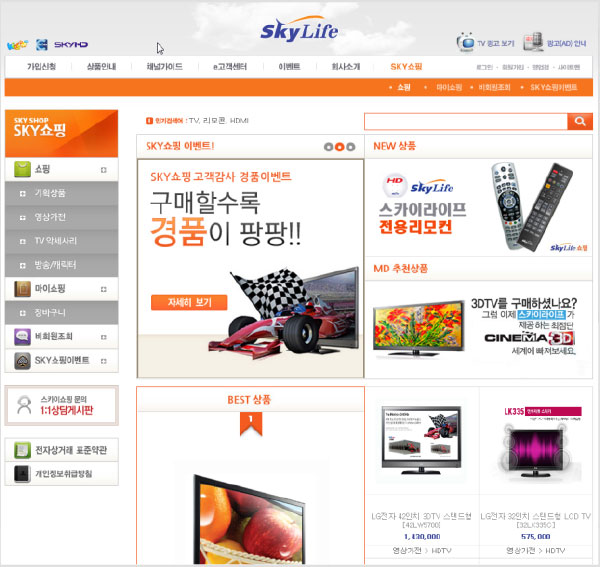The width and height of the screenshot is (600, 567).
Task: Select 비회원조회 in the orange submenu bar
Action: [x=494, y=87]
